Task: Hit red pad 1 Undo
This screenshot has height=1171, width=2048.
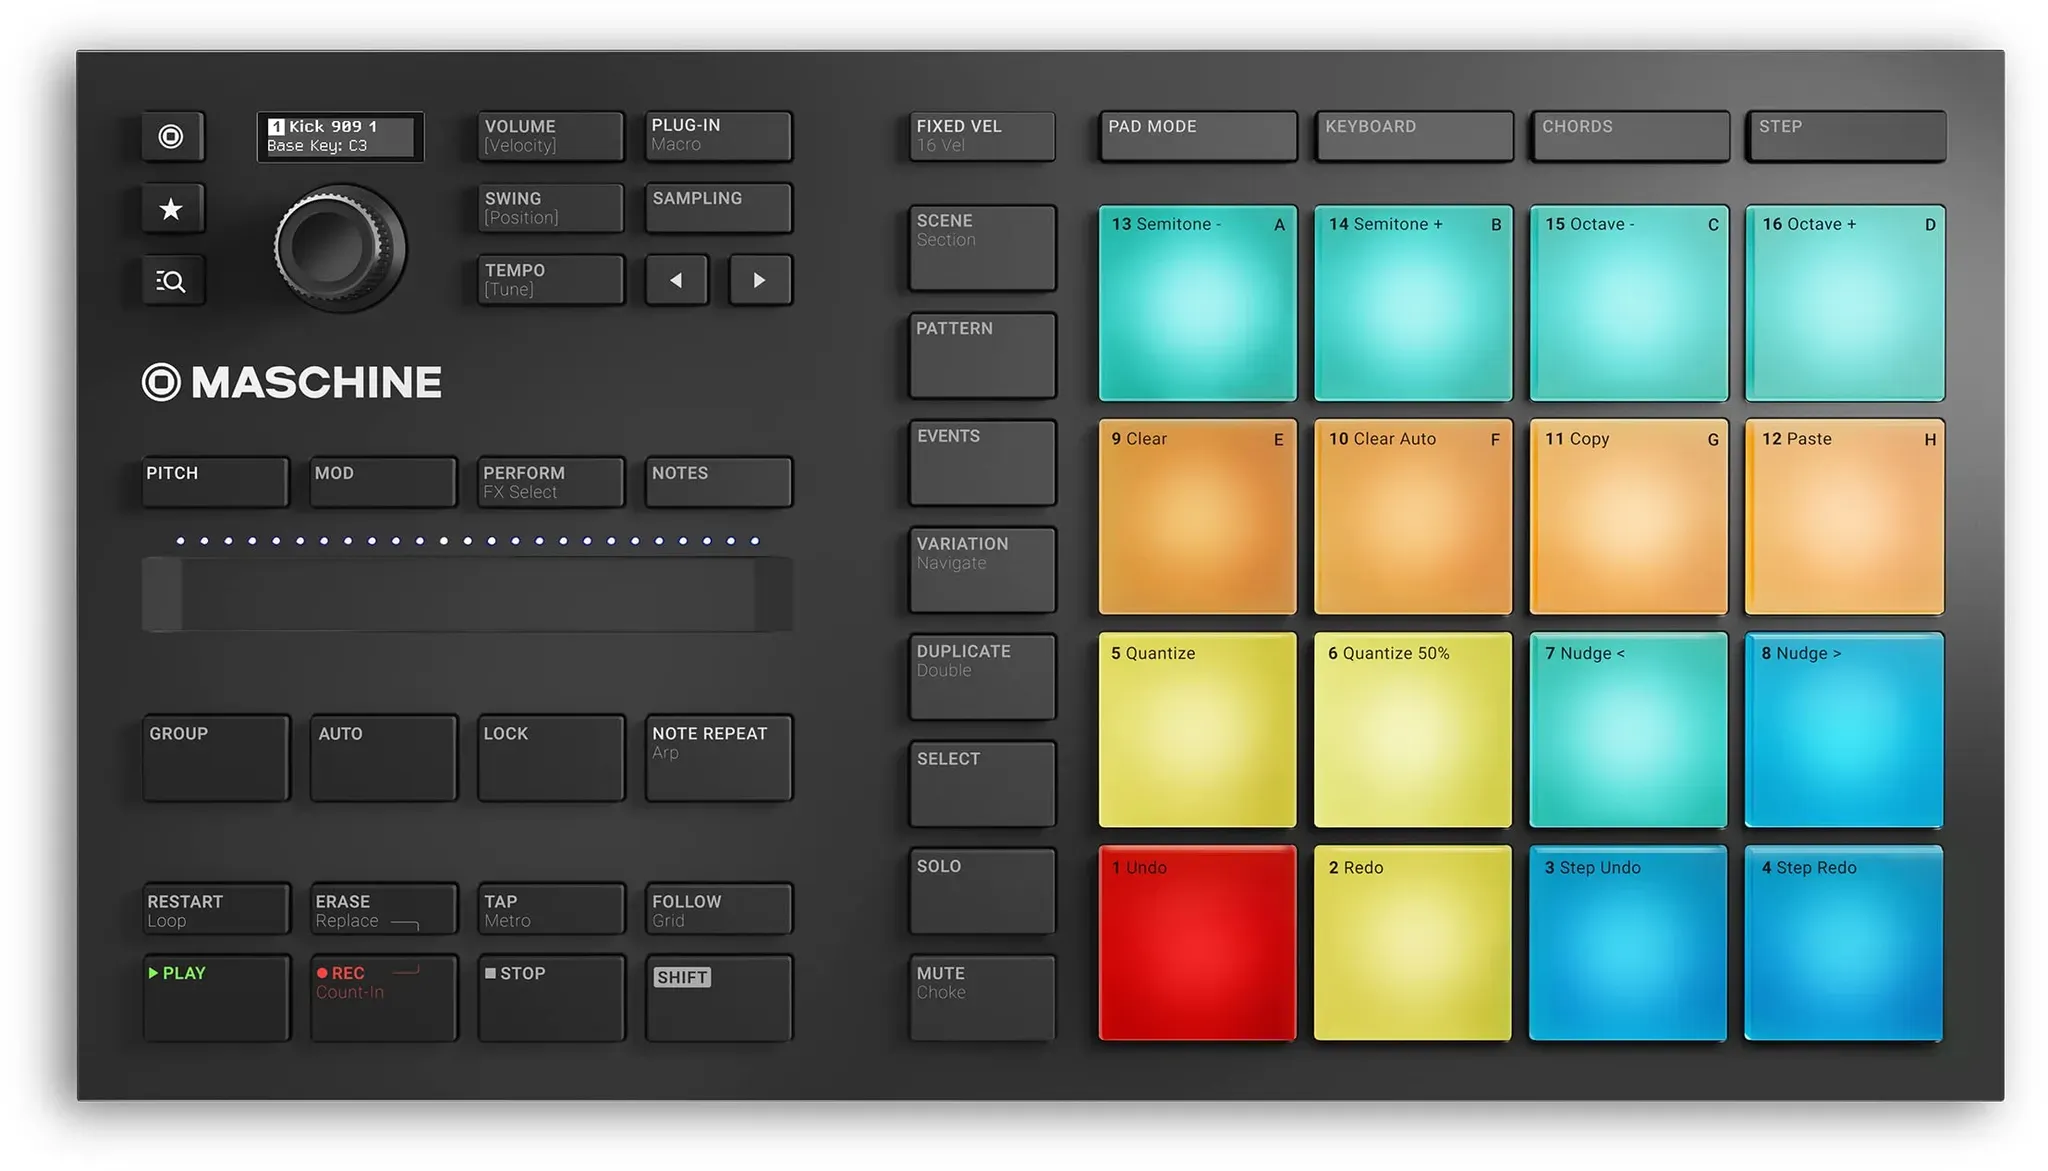Action: click(x=1198, y=943)
